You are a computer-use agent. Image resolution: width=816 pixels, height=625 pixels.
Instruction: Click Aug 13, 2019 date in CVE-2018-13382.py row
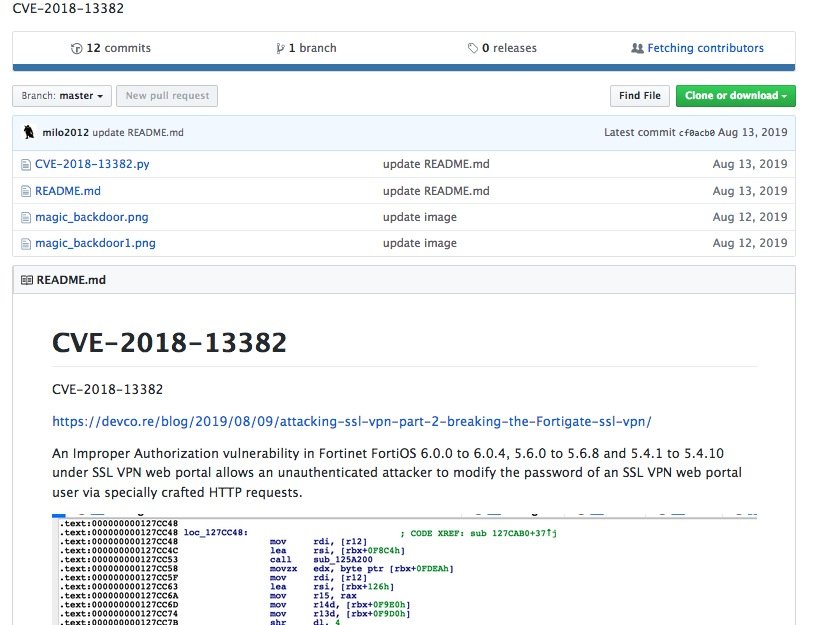point(750,164)
